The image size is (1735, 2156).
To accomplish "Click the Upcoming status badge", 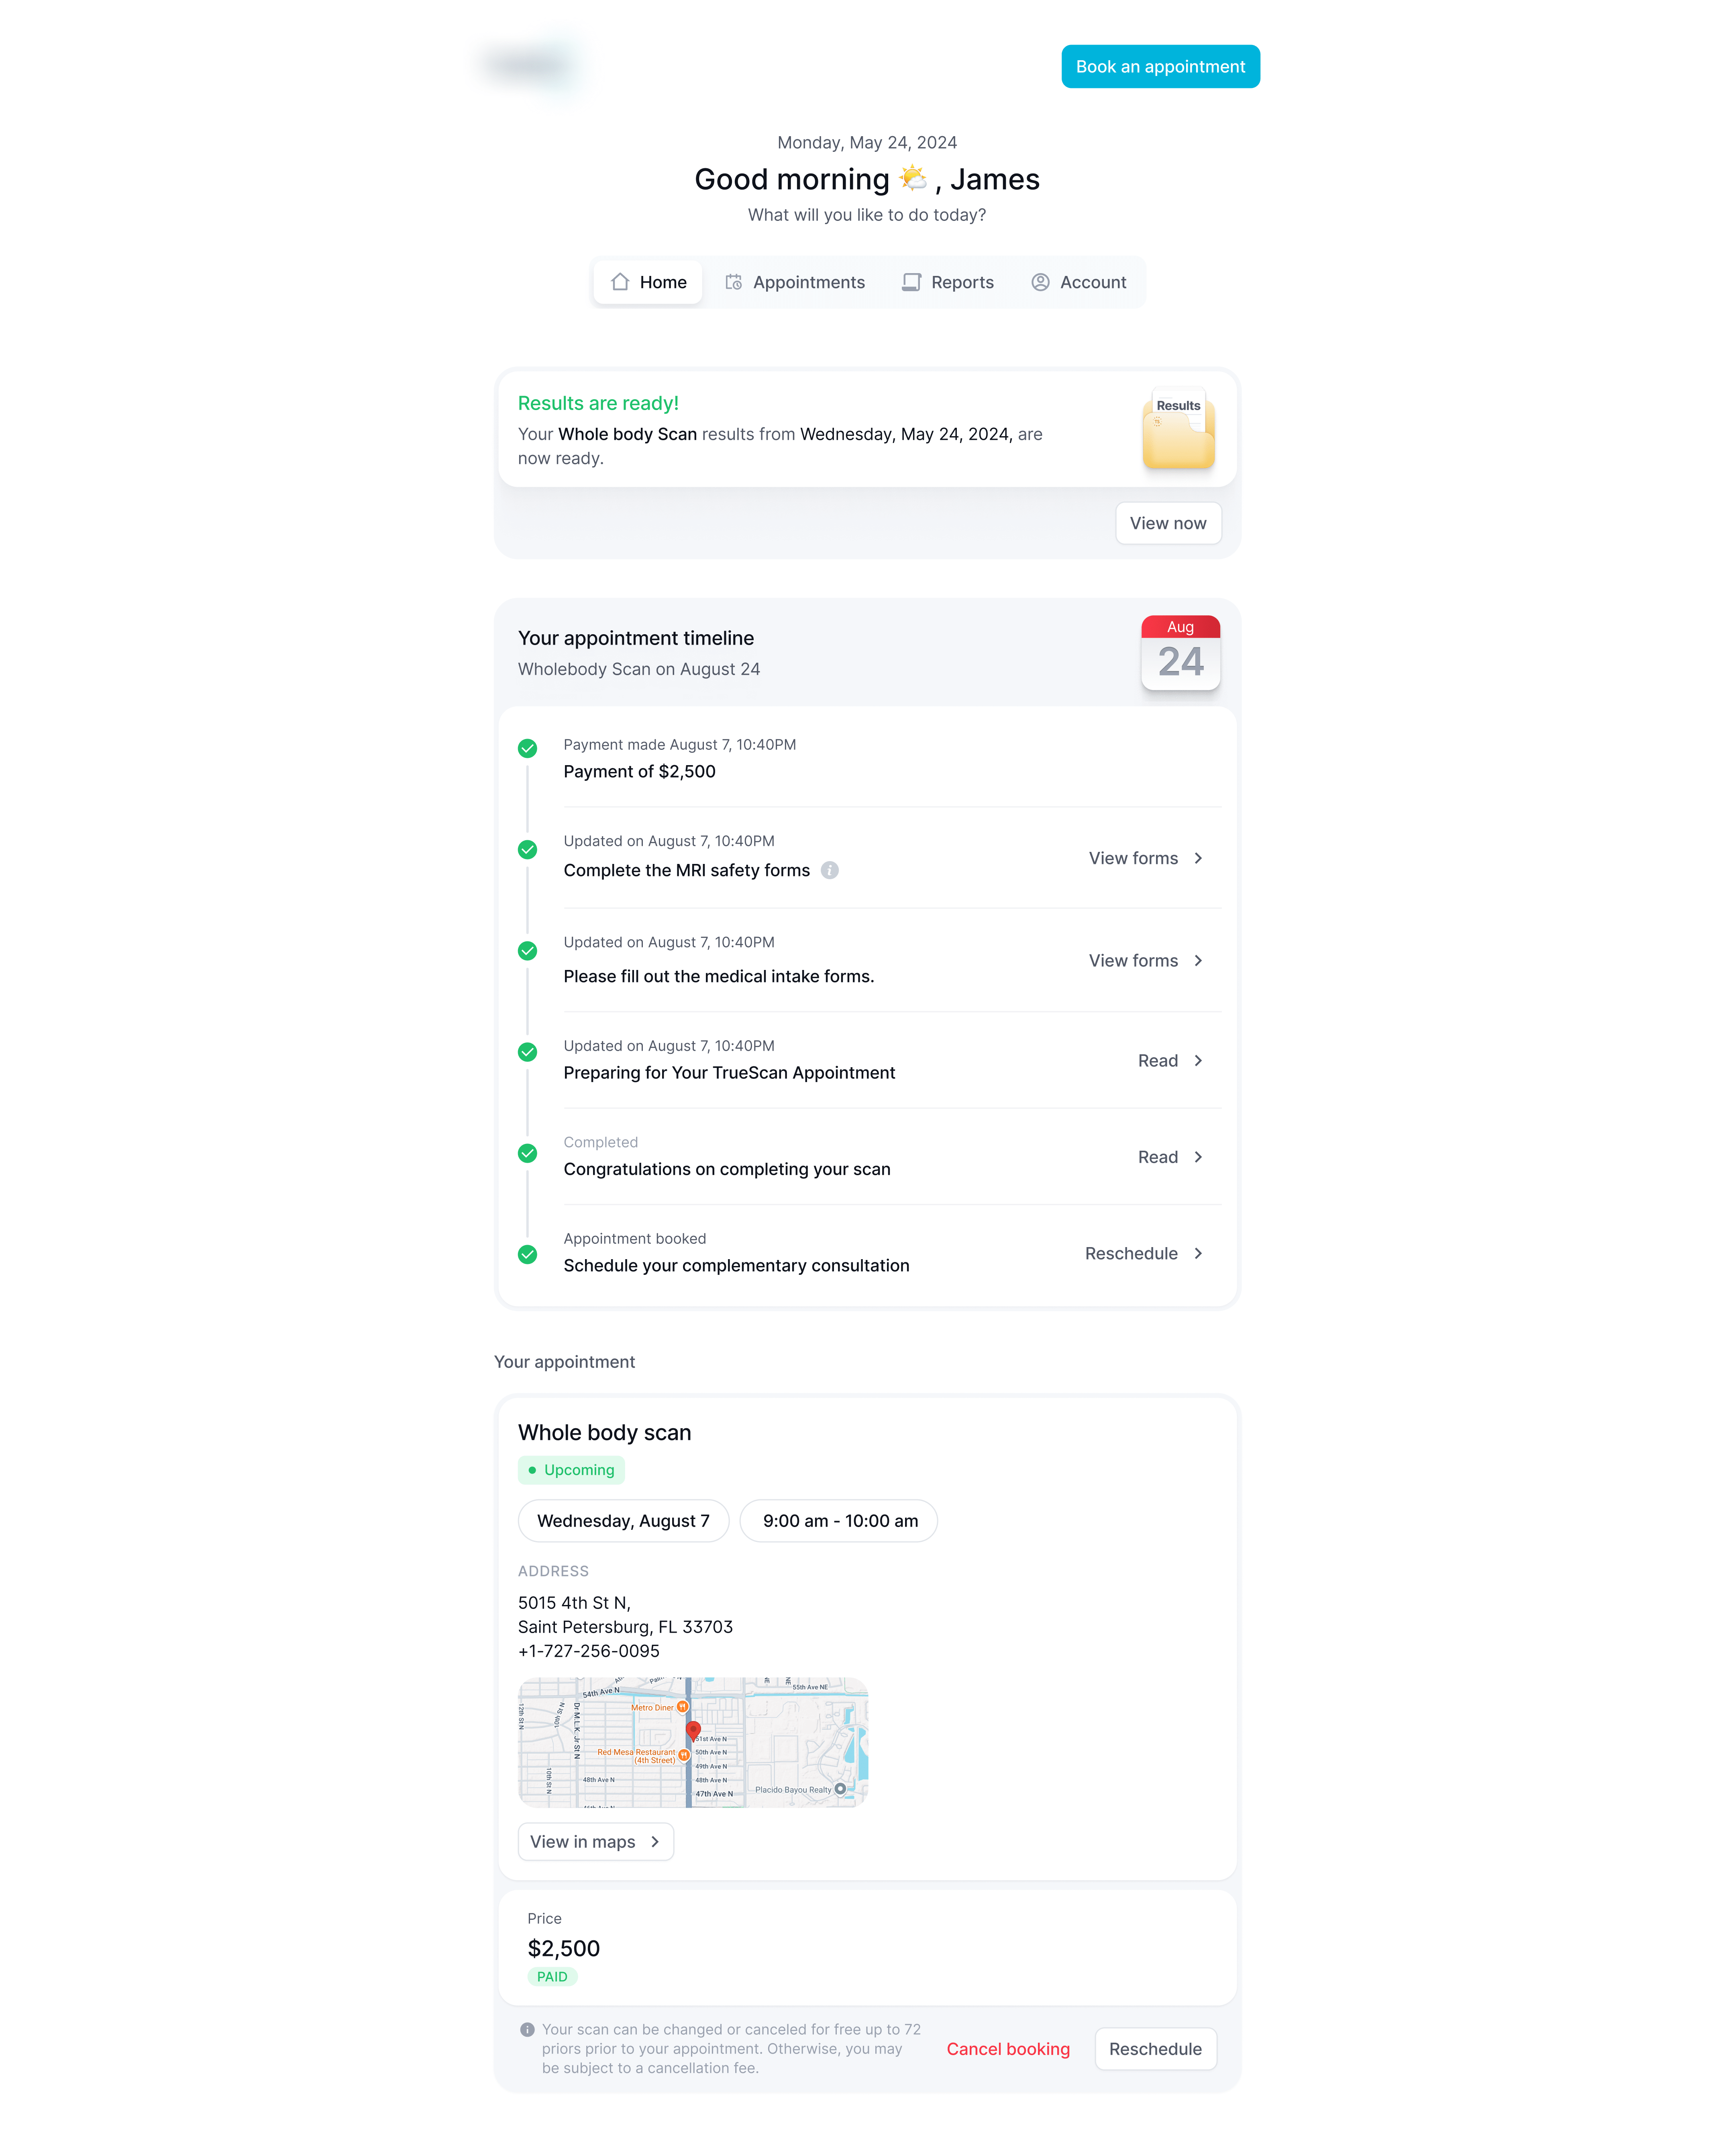I will 571,1470.
